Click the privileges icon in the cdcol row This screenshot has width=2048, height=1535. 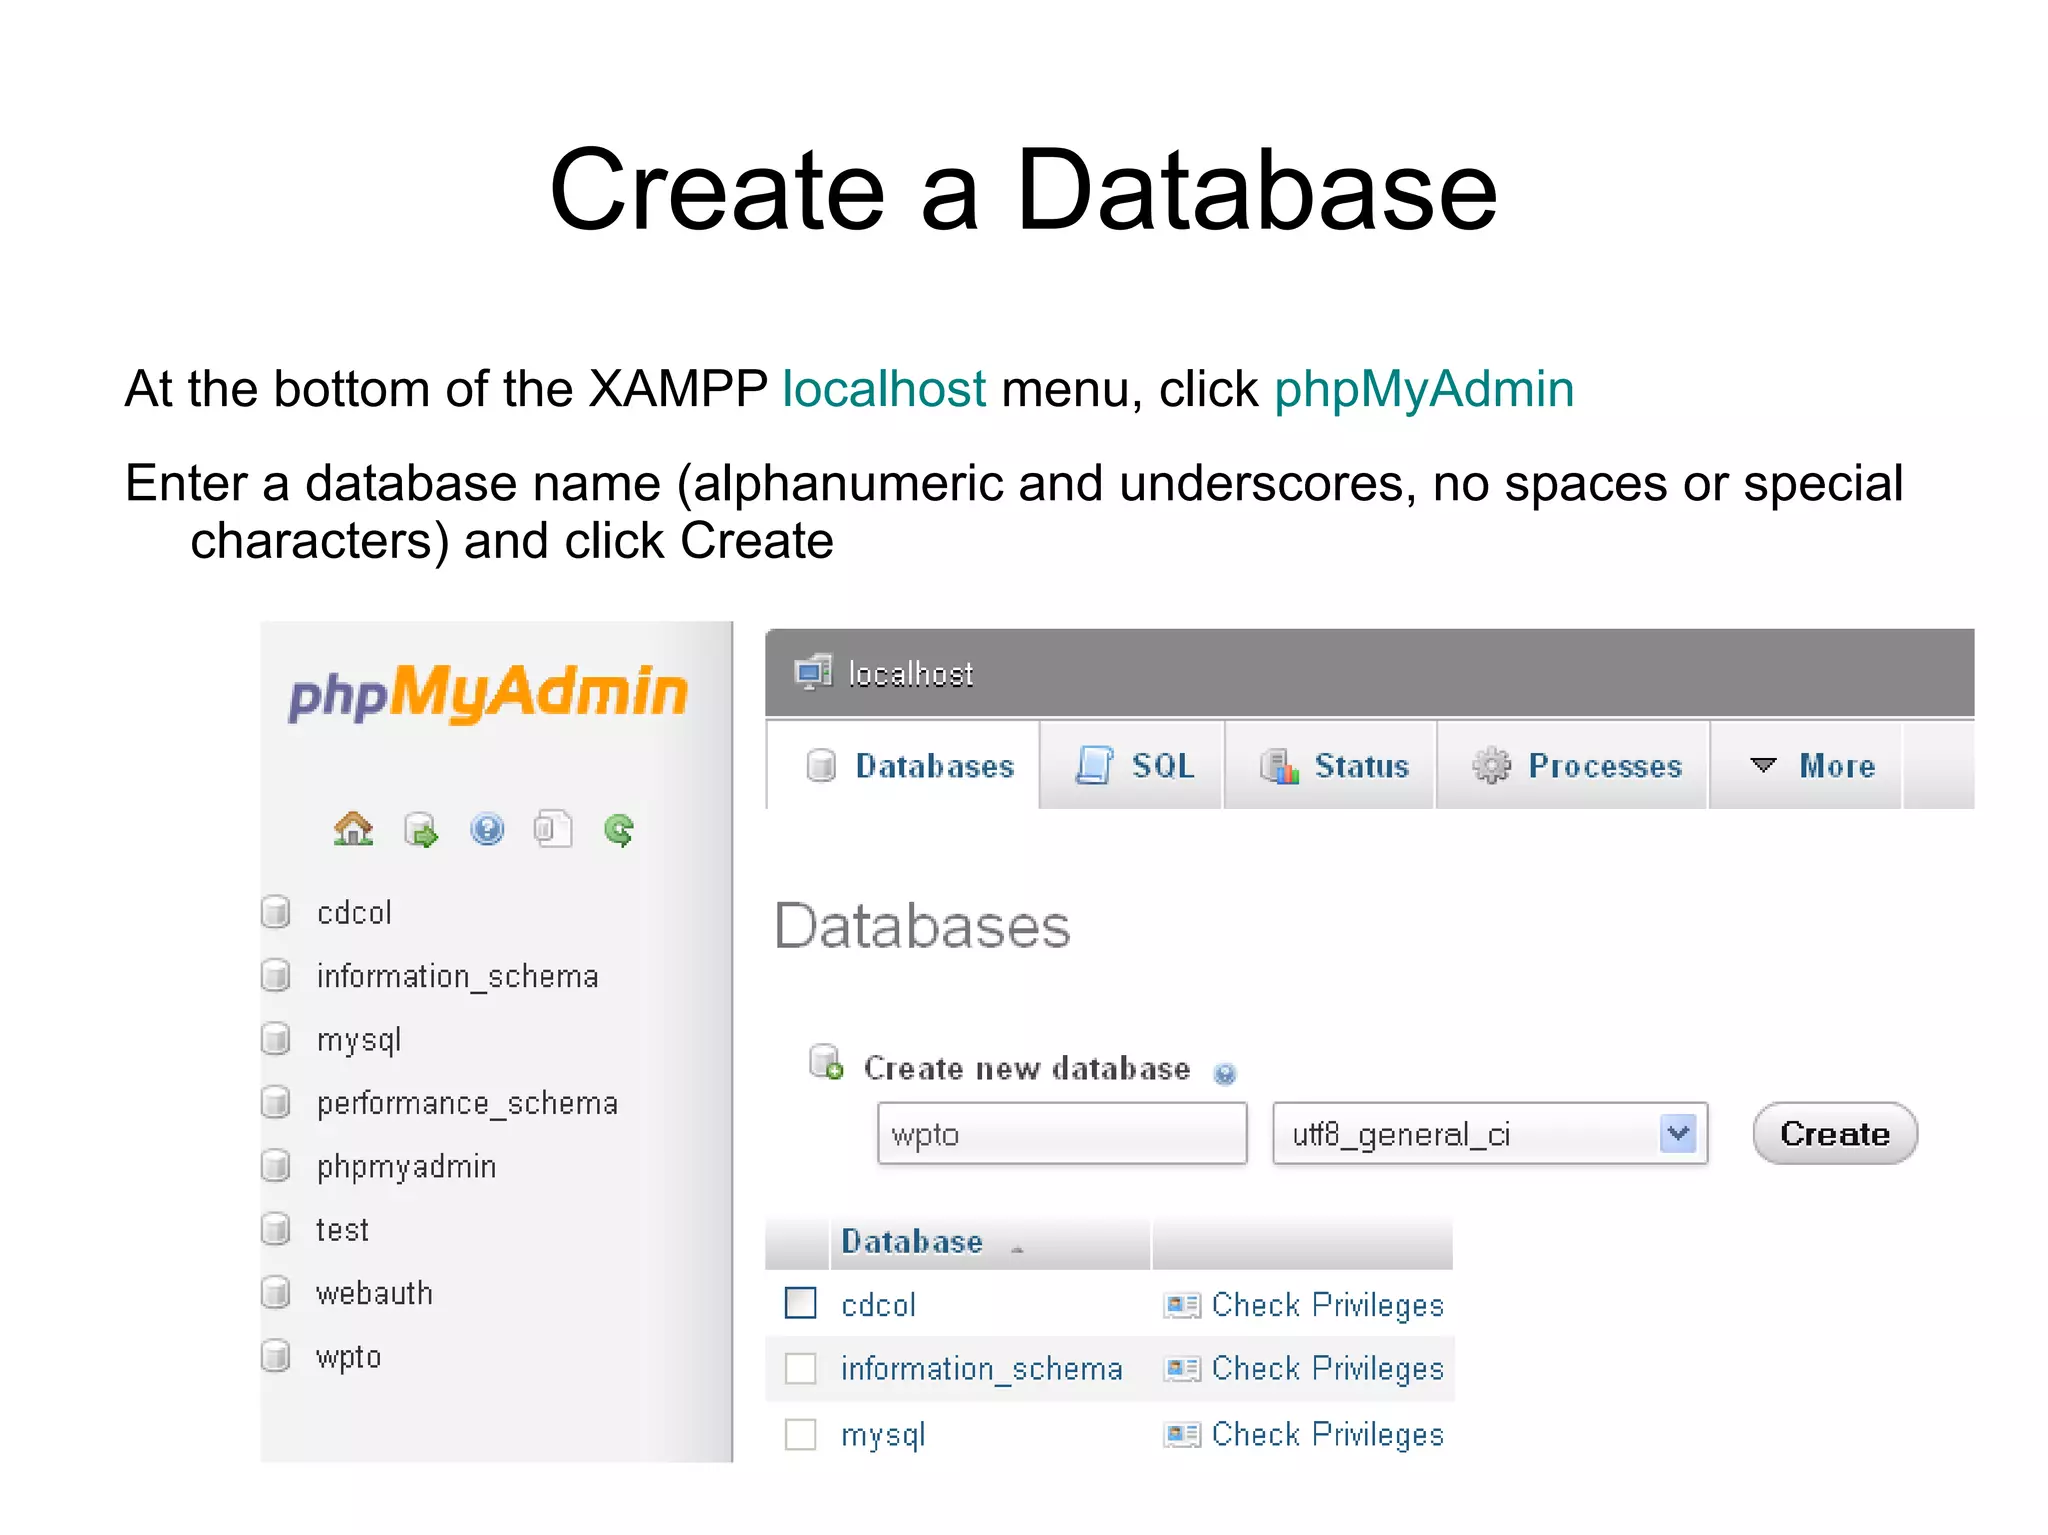1182,1305
